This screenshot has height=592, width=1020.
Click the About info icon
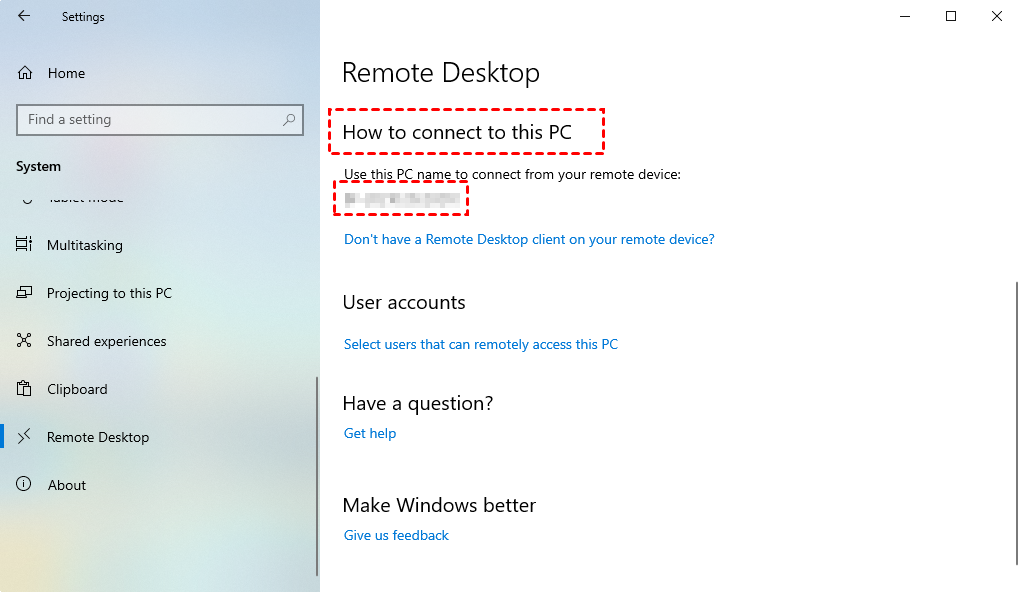pos(22,484)
